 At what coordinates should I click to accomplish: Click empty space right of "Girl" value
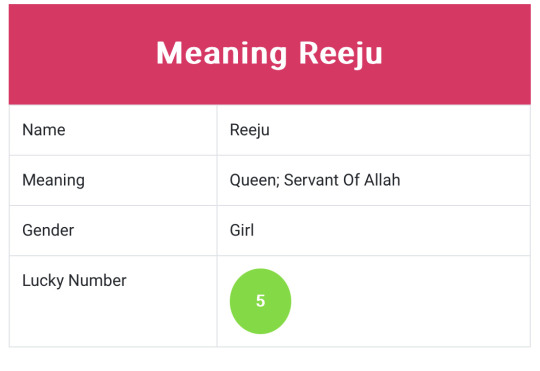click(393, 230)
